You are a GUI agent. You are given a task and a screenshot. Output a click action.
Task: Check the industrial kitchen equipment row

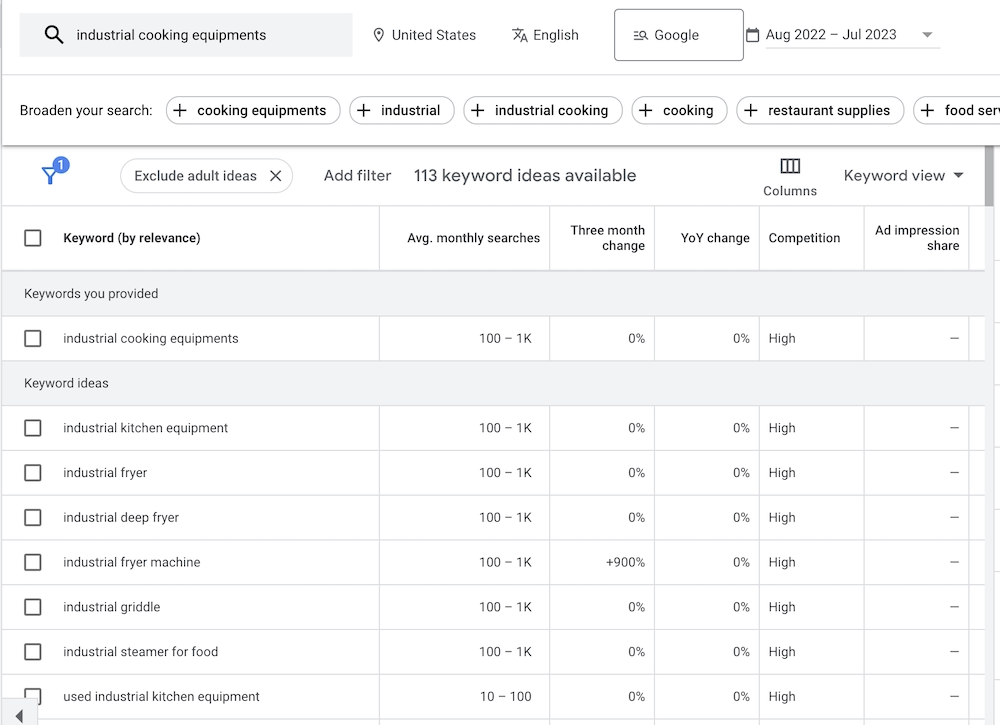pos(33,428)
